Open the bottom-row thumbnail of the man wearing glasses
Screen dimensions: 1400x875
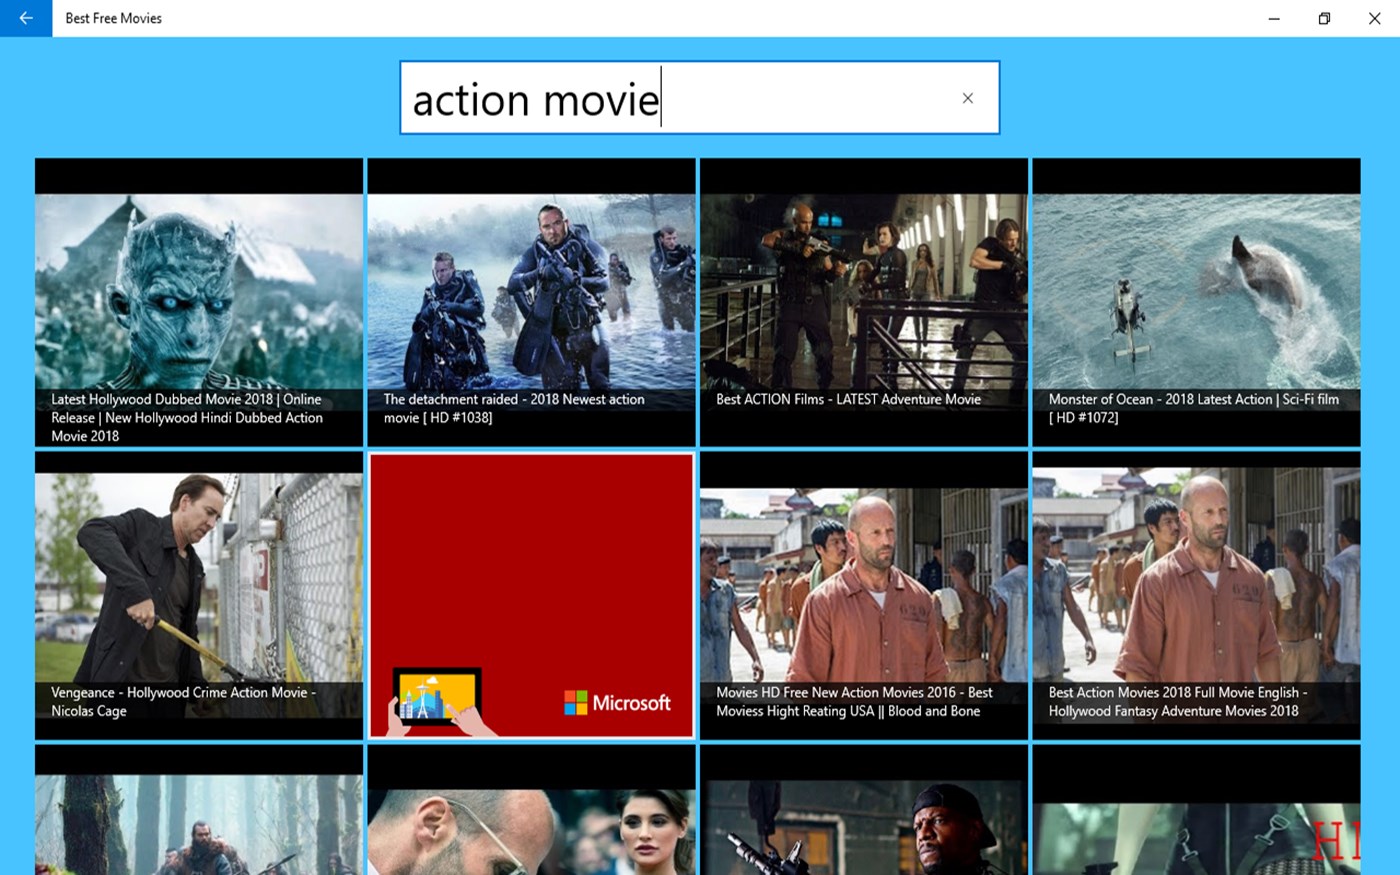531,810
